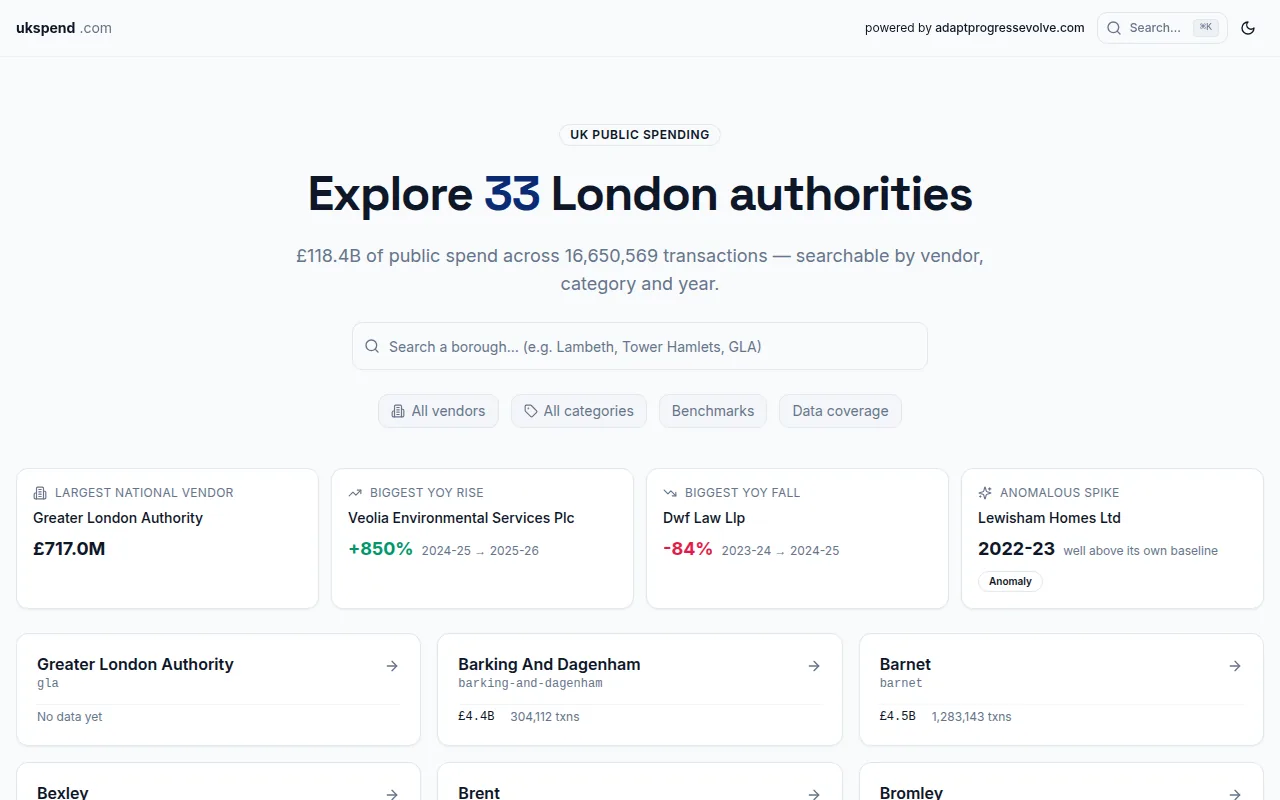The width and height of the screenshot is (1280, 800).
Task: Click the ⌘K shortcut badge
Action: [1205, 28]
